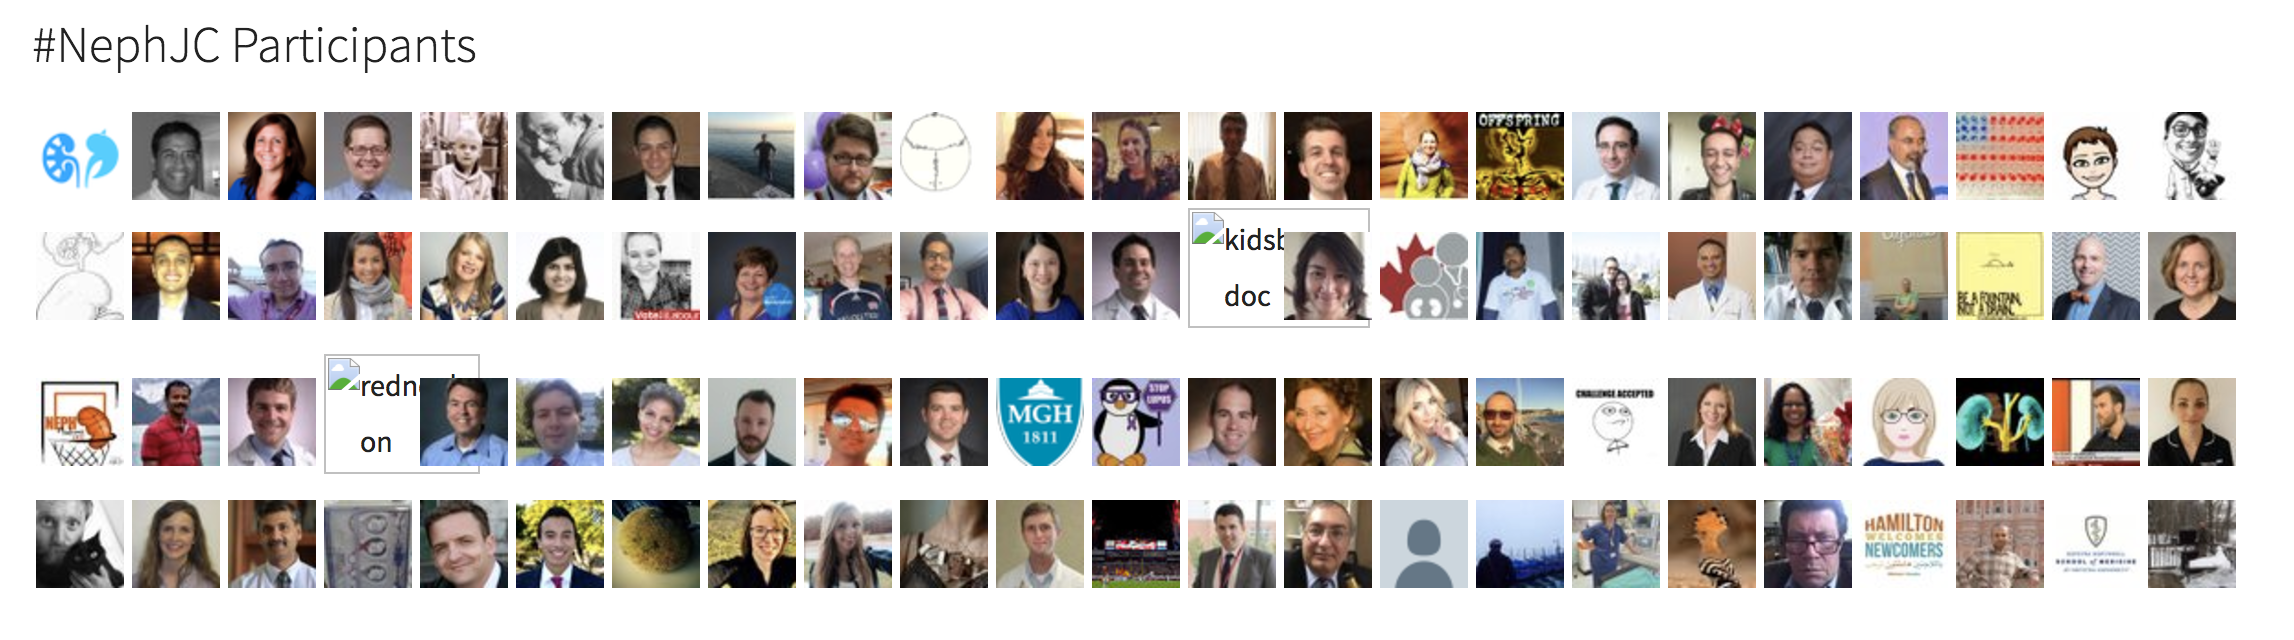Select the man with black cat avatar
Viewport: 2294px width, 640px height.
click(x=80, y=544)
